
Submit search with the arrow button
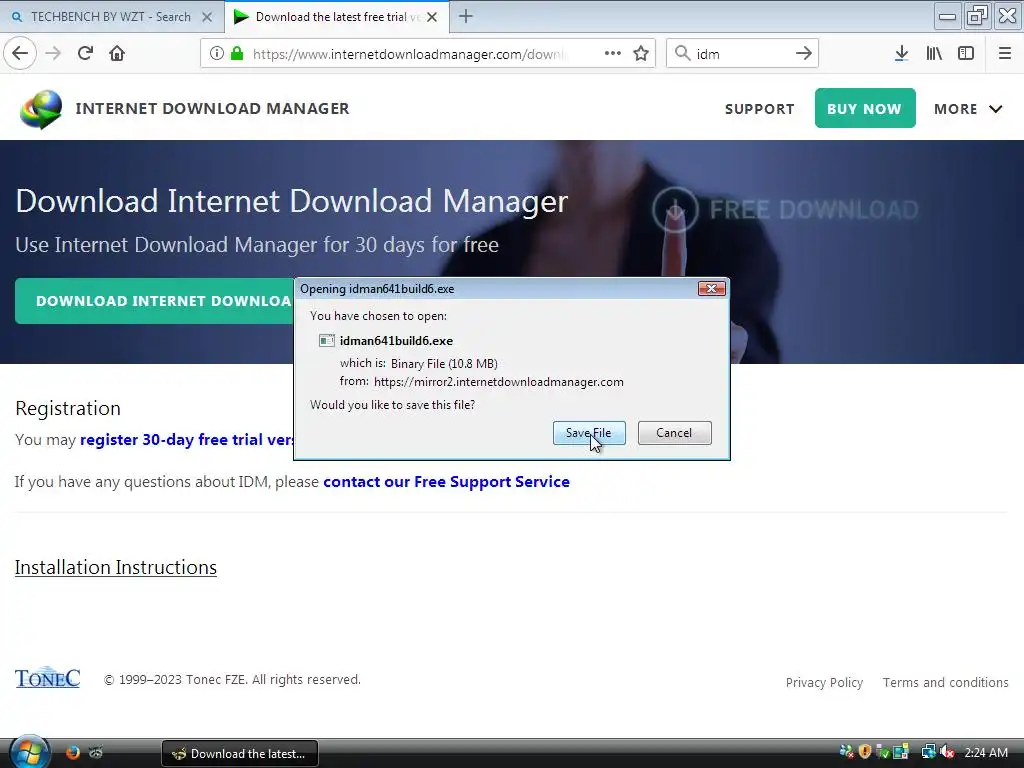(x=804, y=53)
